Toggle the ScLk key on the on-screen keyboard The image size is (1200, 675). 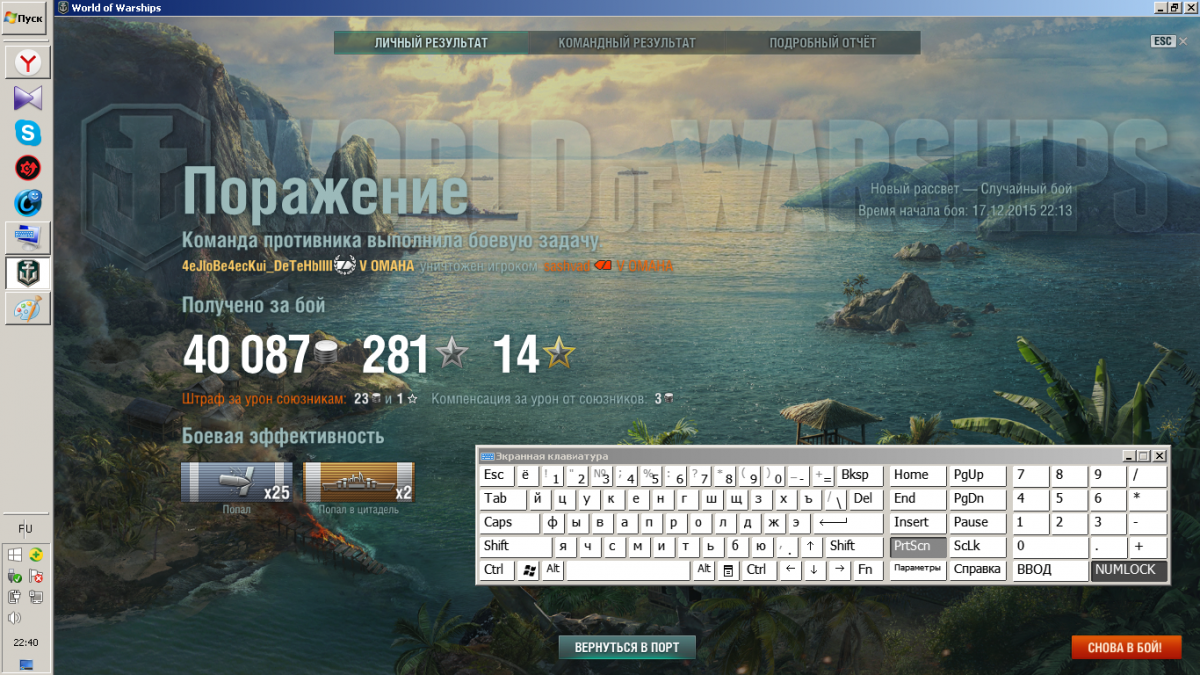(975, 546)
